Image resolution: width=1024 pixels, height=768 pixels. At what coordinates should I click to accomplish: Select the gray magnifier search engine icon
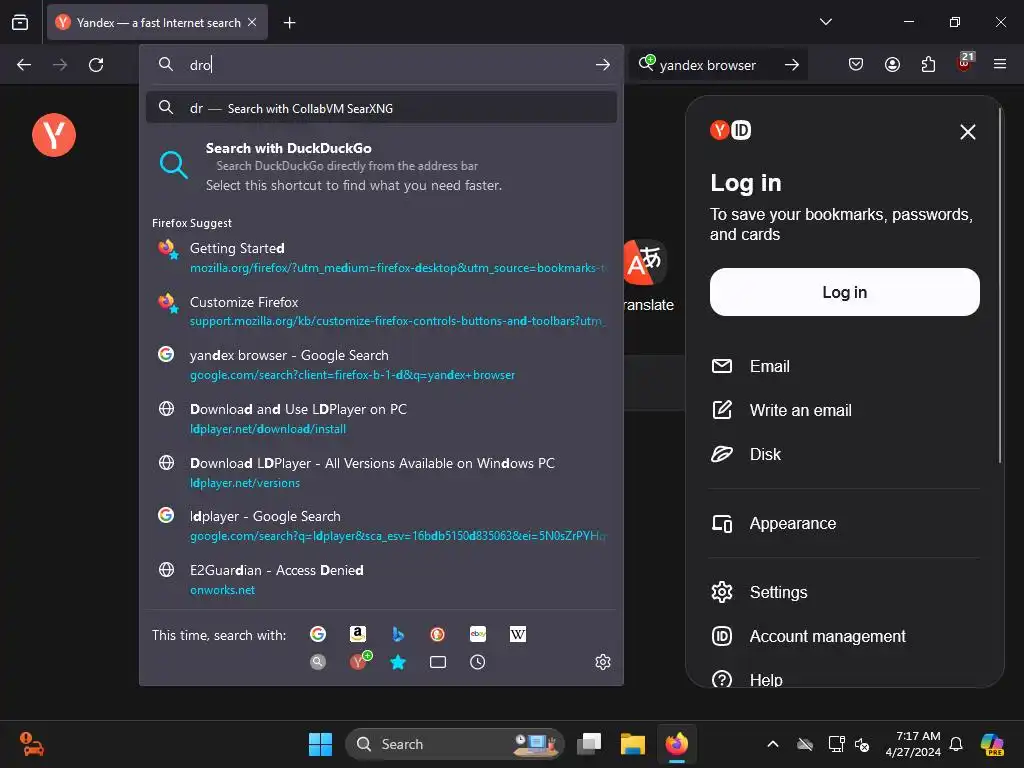pos(317,662)
